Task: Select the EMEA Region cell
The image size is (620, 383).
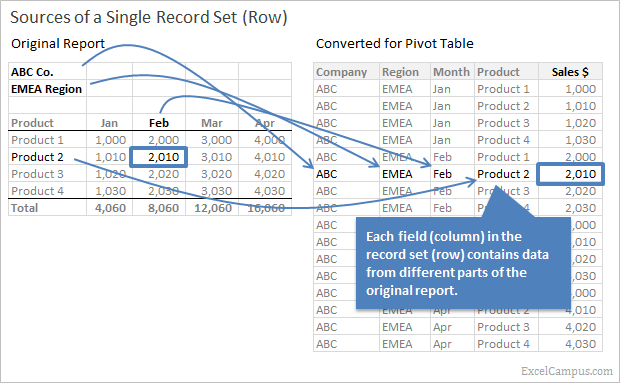Action: pyautogui.click(x=47, y=89)
